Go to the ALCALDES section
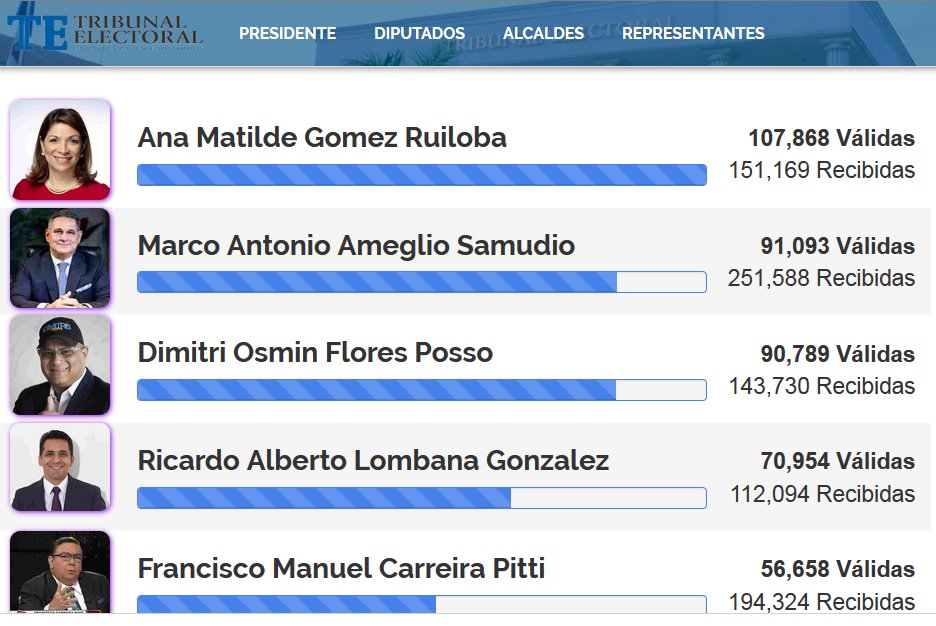The image size is (936, 626). (x=543, y=33)
